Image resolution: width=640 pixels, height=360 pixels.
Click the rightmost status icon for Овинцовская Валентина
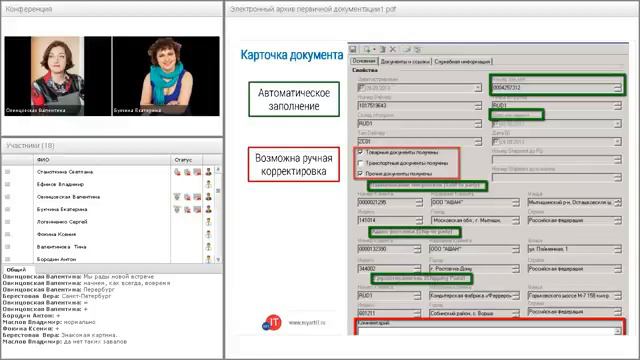197,197
